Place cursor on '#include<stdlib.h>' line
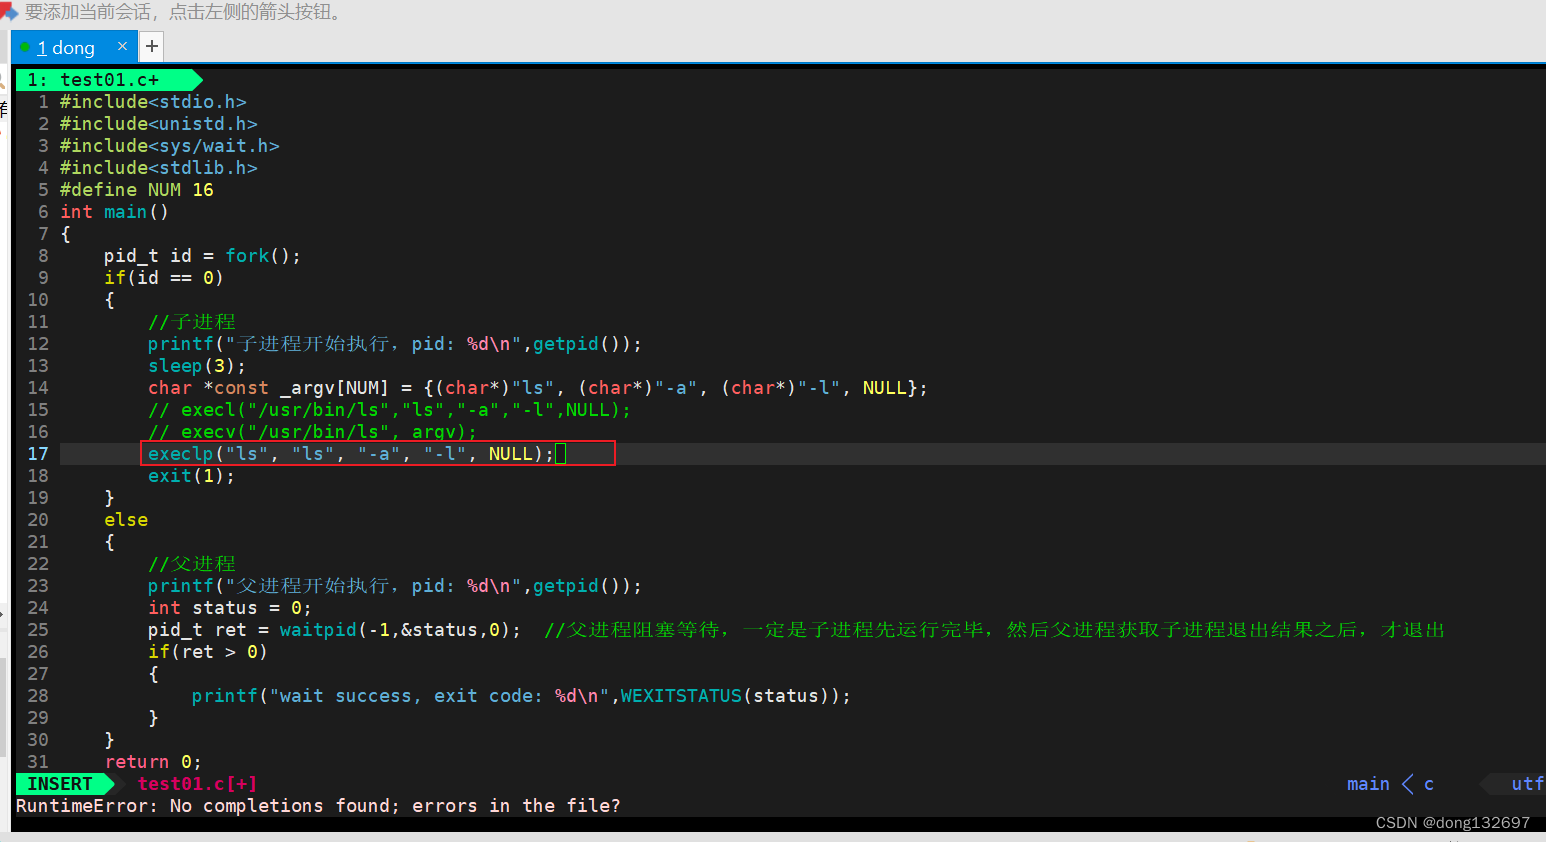The width and height of the screenshot is (1546, 842). pos(159,168)
